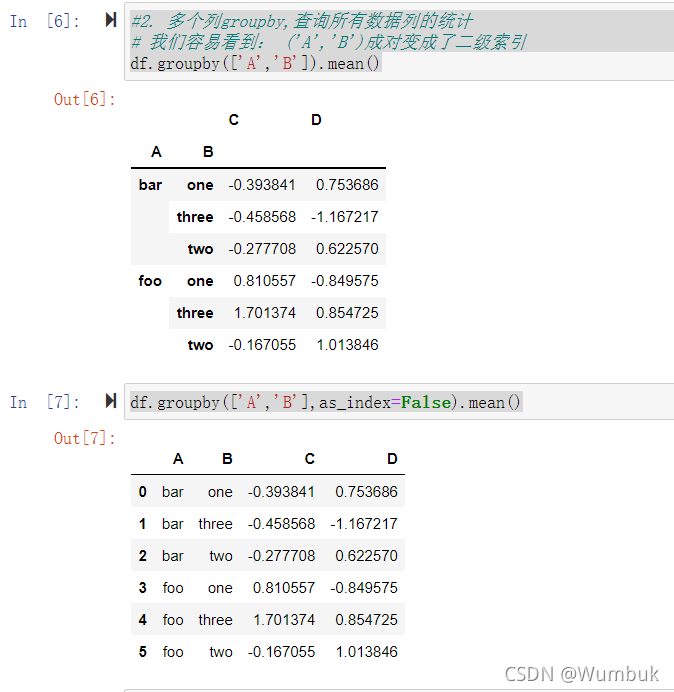
Task: Click column header C in Out[6] table
Action: pyautogui.click(x=234, y=120)
